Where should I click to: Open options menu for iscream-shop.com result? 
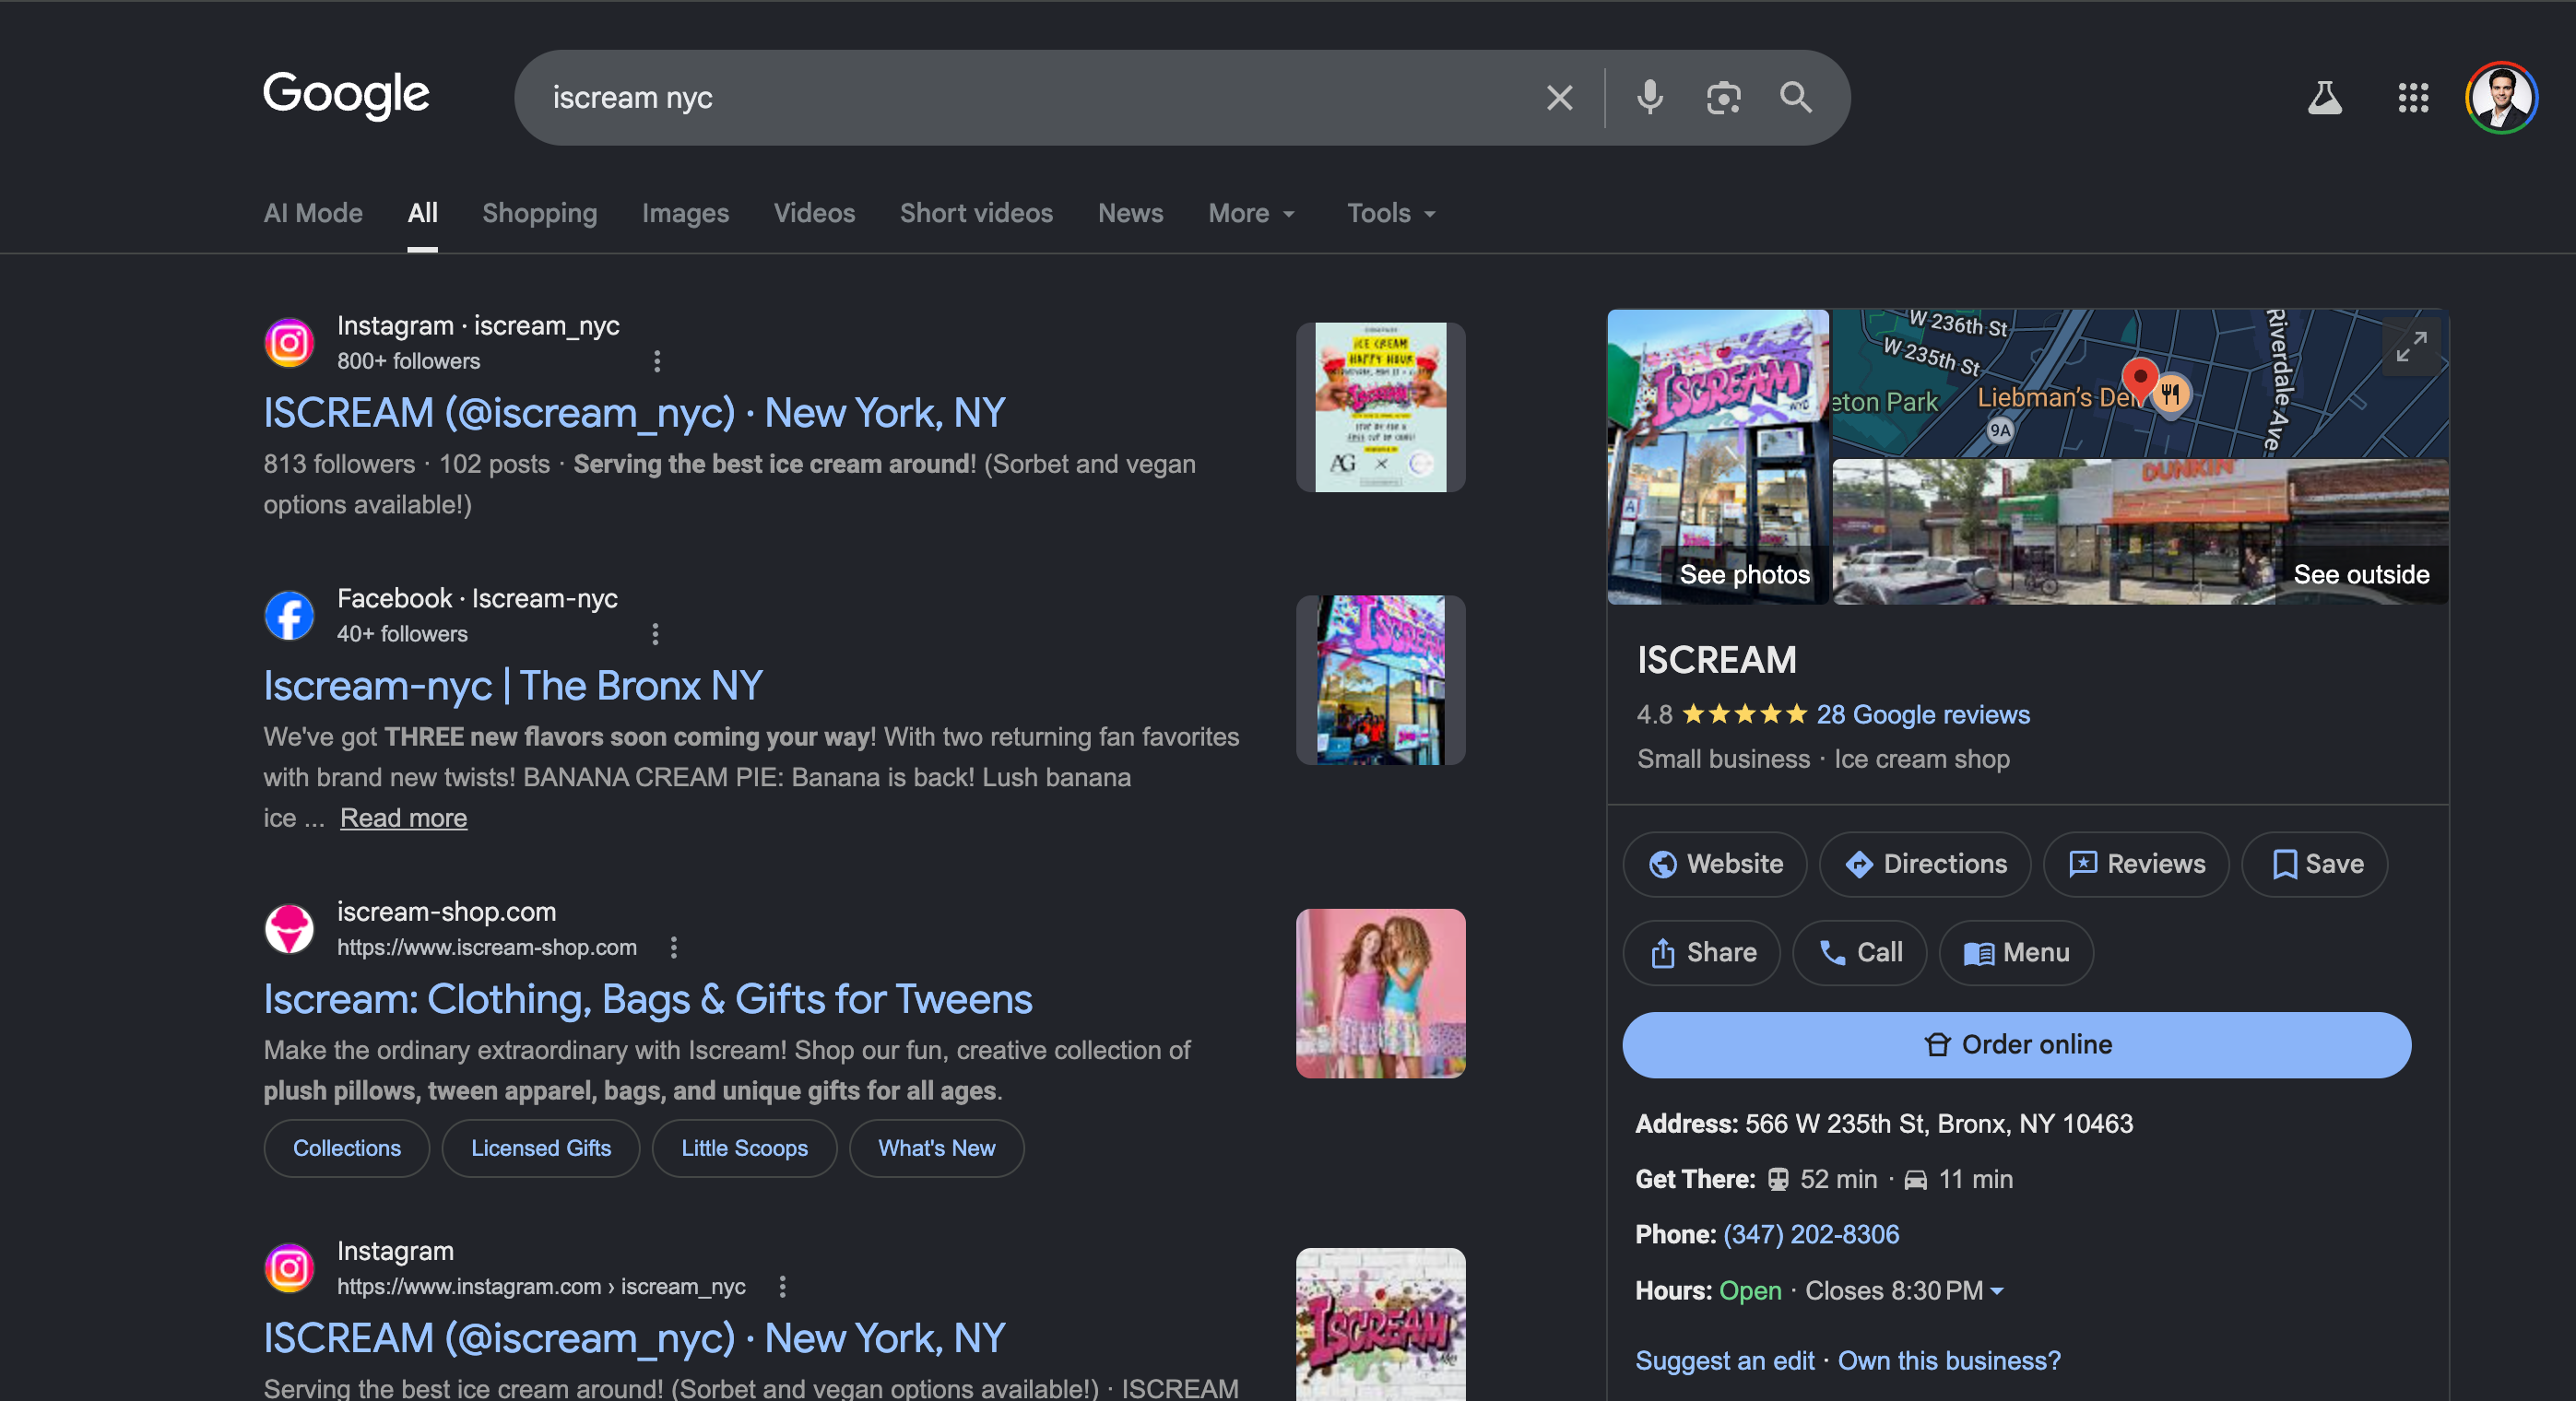tap(674, 947)
